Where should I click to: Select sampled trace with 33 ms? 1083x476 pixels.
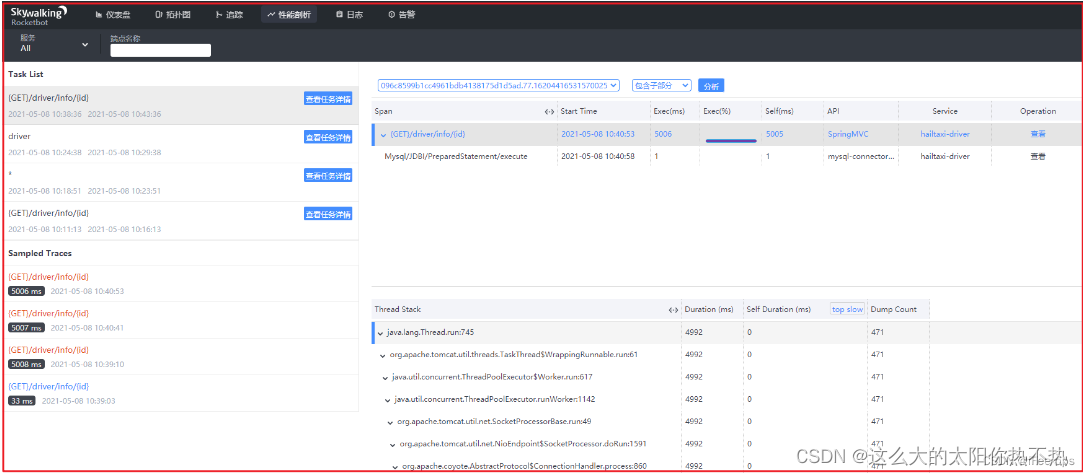tap(181, 393)
